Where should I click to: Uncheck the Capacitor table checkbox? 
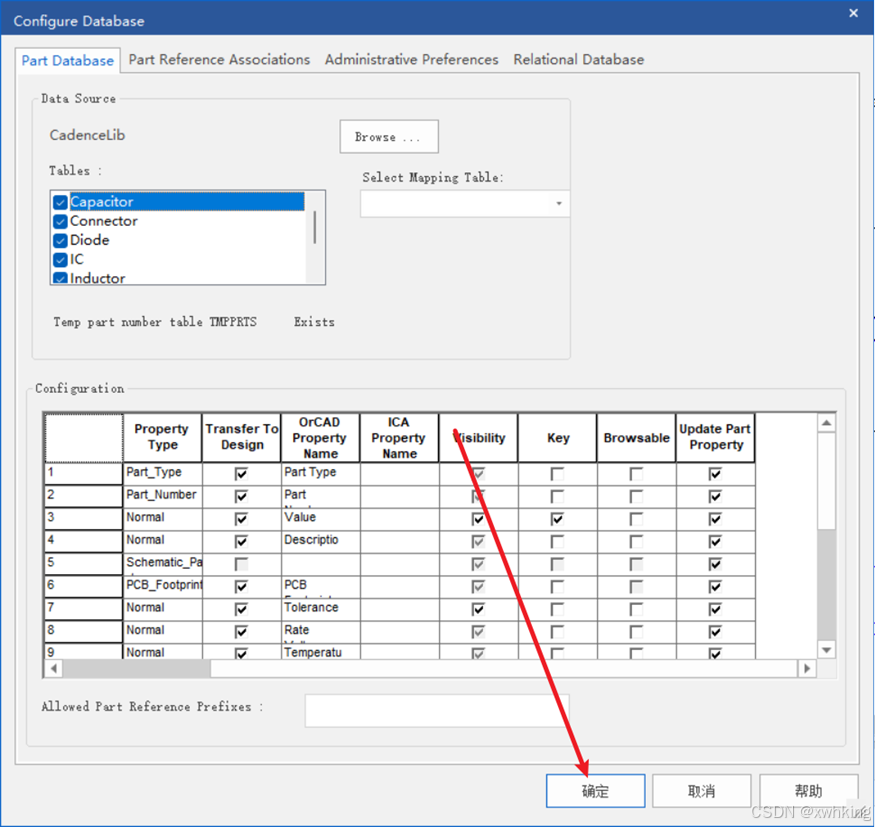coord(60,202)
